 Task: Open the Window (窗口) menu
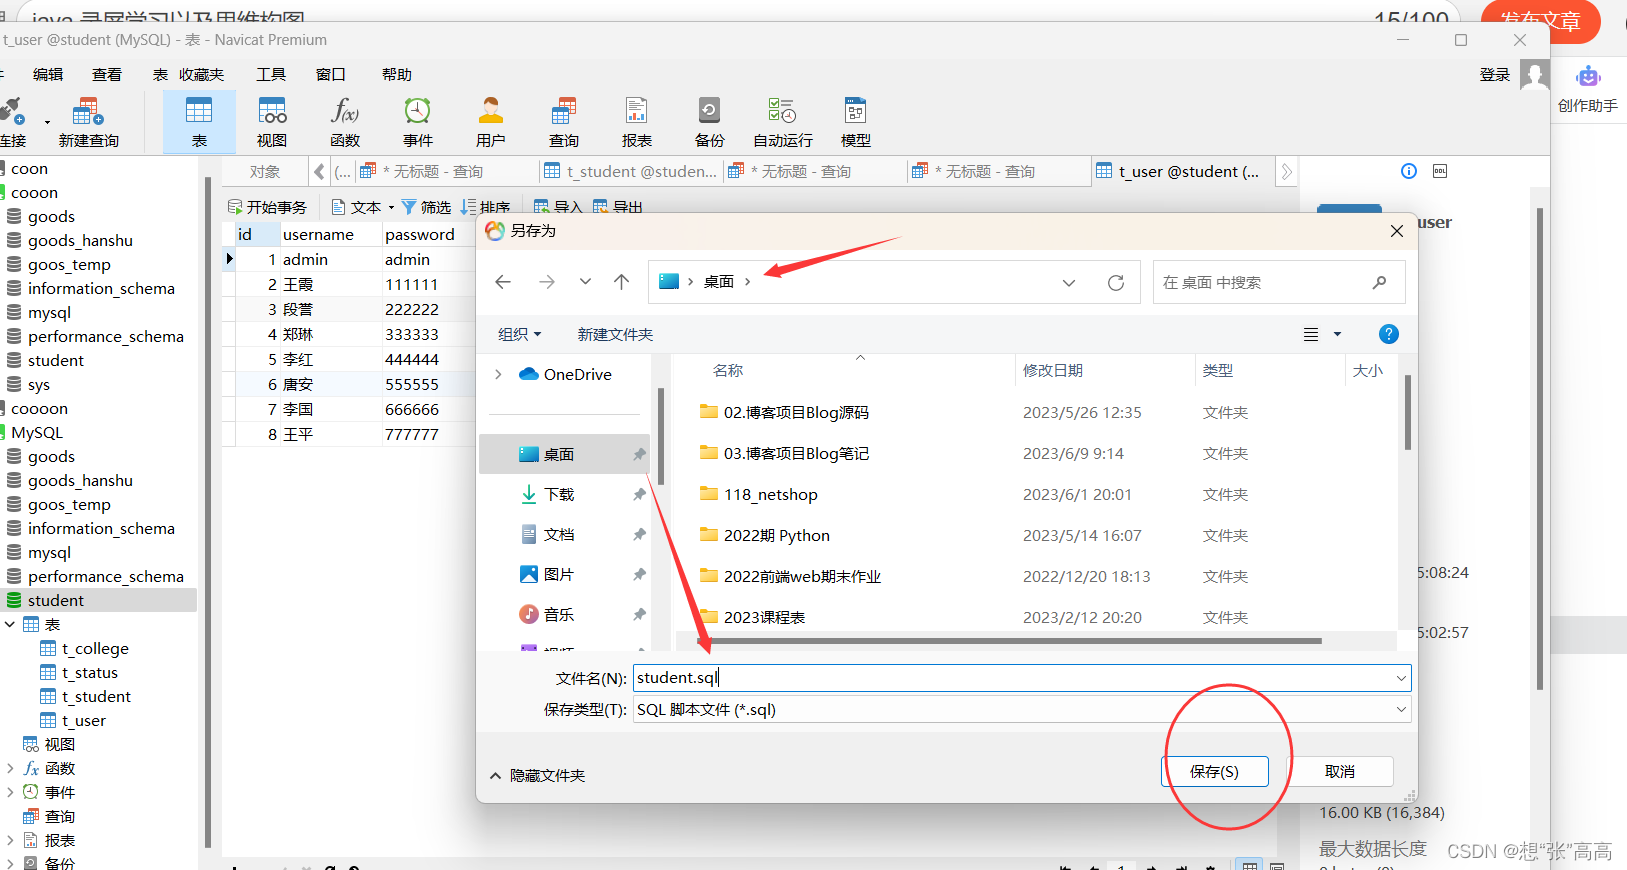(x=331, y=75)
